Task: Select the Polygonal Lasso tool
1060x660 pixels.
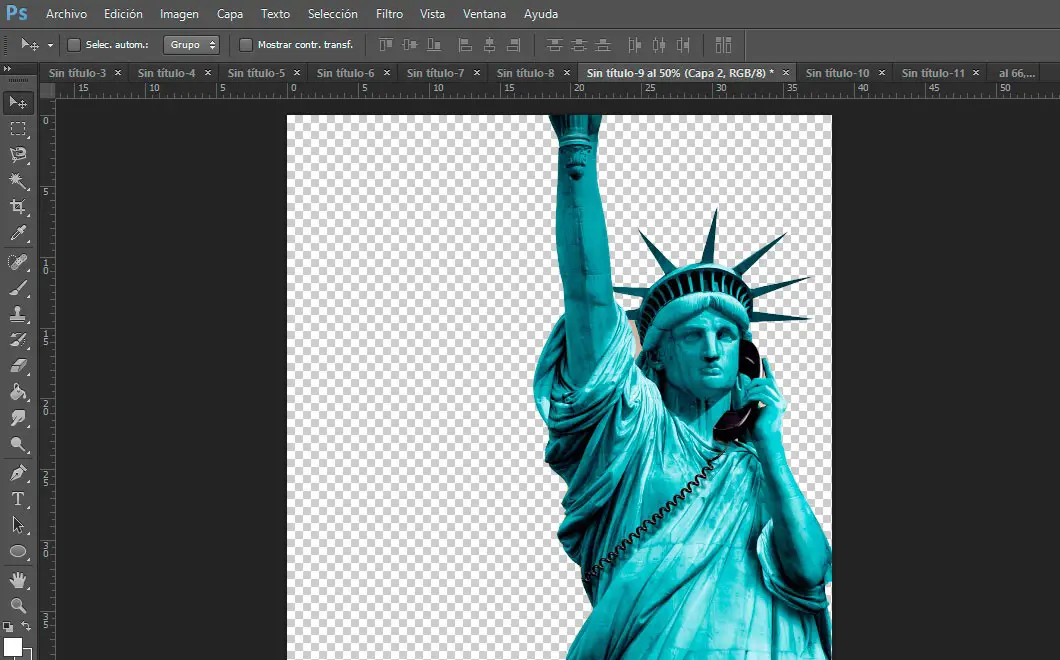Action: 18,155
